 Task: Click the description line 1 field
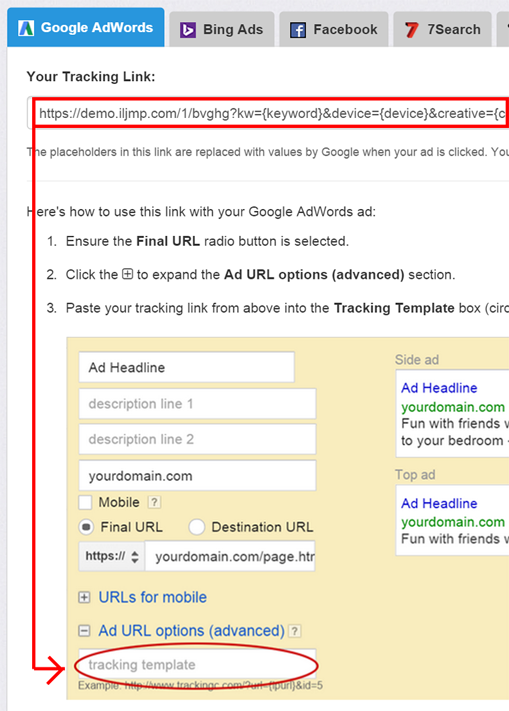click(x=197, y=403)
